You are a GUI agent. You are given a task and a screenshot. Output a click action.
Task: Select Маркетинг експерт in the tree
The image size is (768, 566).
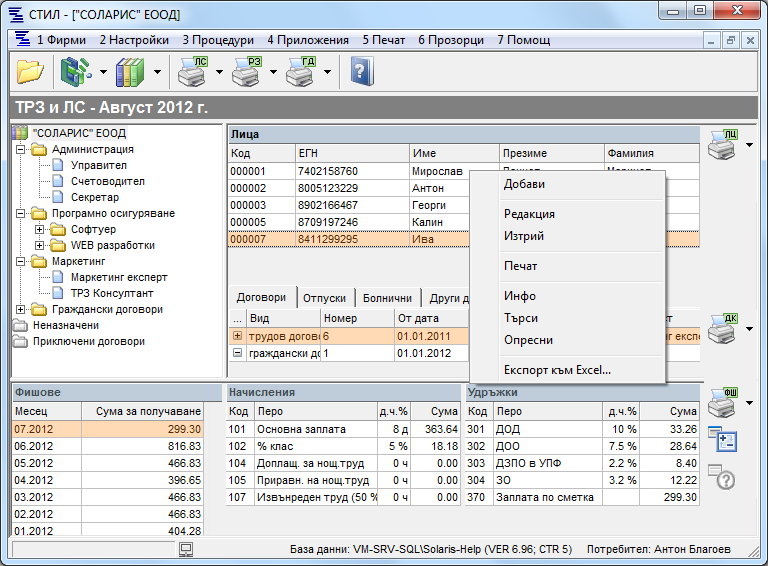click(119, 278)
